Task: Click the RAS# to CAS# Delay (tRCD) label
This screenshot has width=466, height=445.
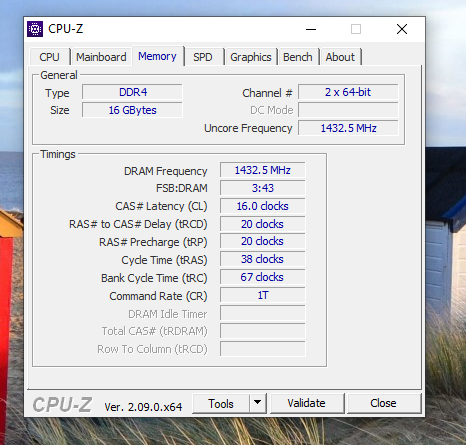Action: click(x=138, y=224)
